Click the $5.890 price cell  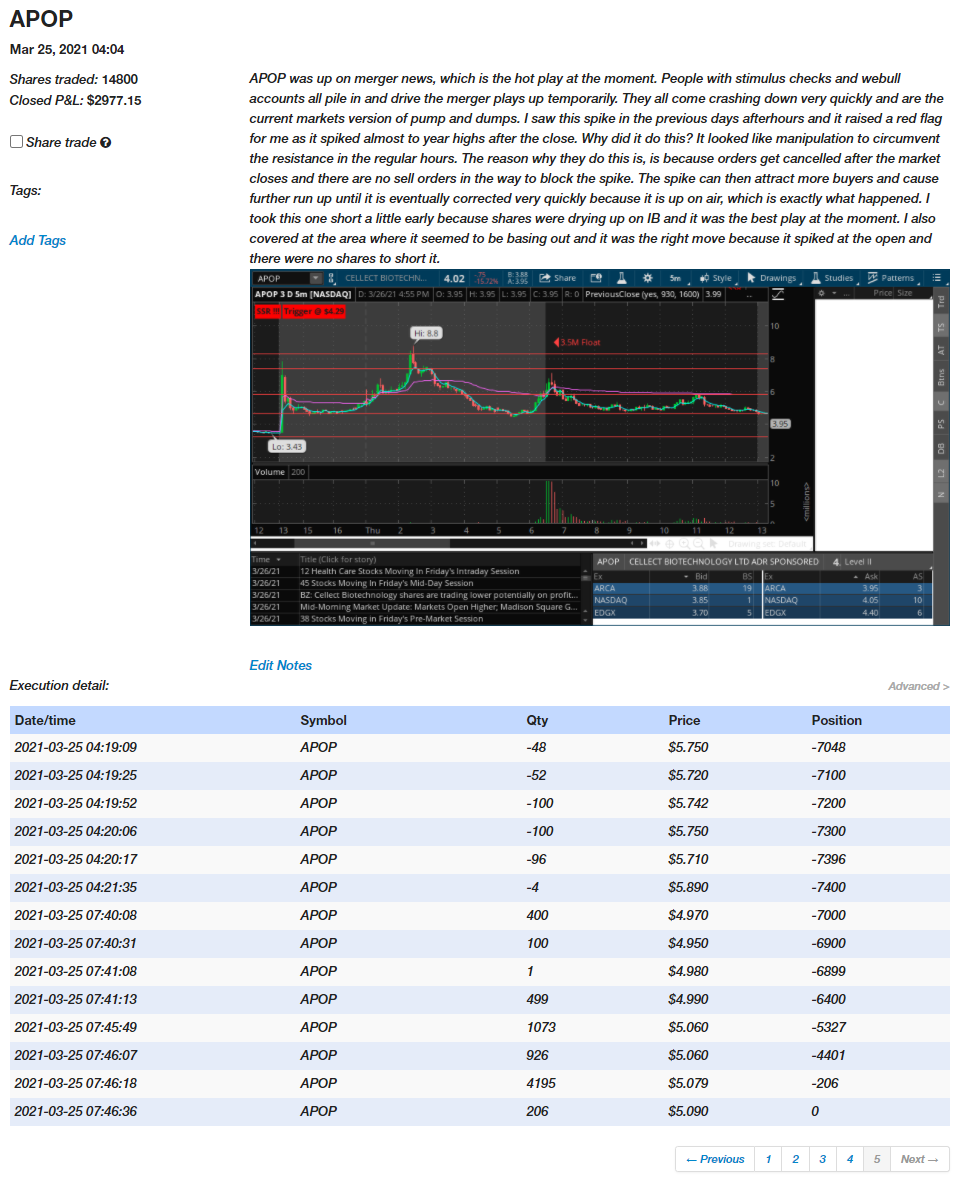point(688,887)
